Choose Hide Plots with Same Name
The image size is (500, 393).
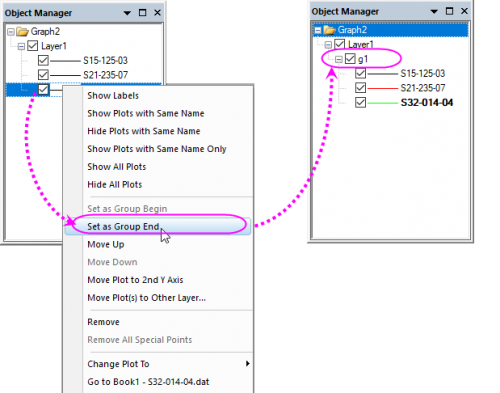(x=144, y=131)
